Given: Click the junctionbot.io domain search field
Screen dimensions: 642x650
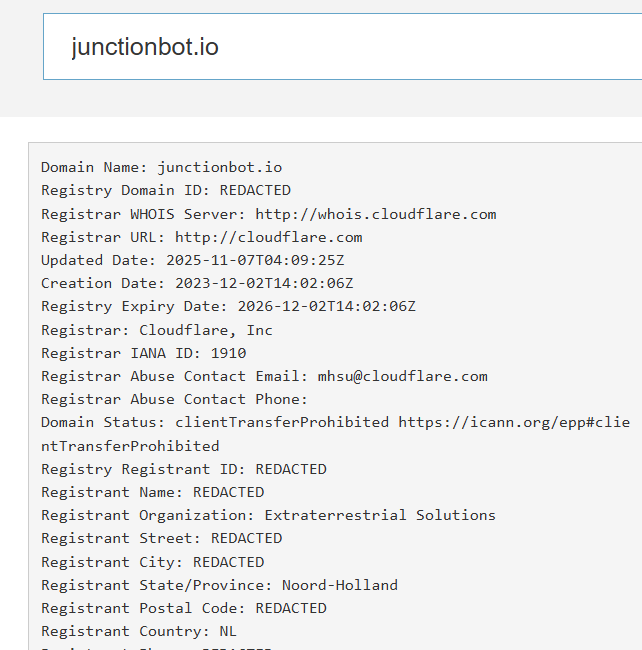Looking at the screenshot, I should coord(340,47).
